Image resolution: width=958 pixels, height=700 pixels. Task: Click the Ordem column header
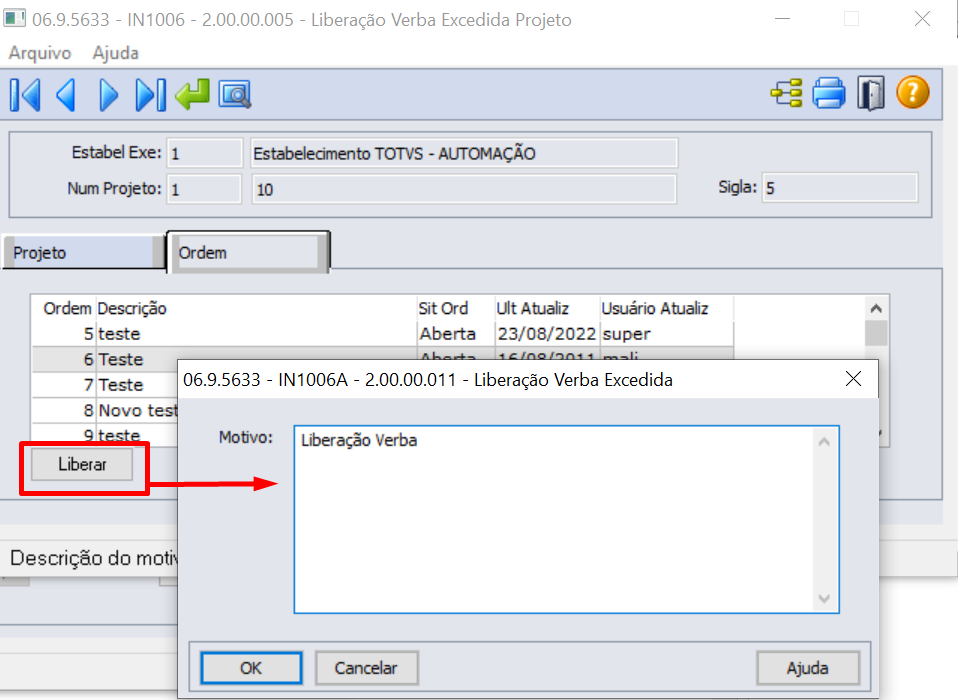pos(67,308)
